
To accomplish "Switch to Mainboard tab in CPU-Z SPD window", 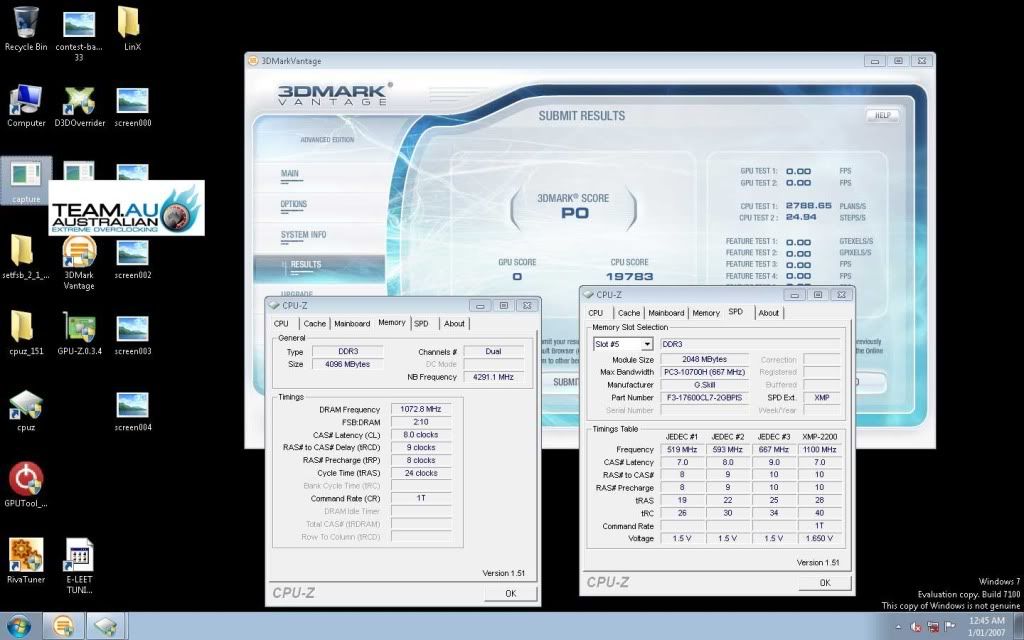I will 666,313.
